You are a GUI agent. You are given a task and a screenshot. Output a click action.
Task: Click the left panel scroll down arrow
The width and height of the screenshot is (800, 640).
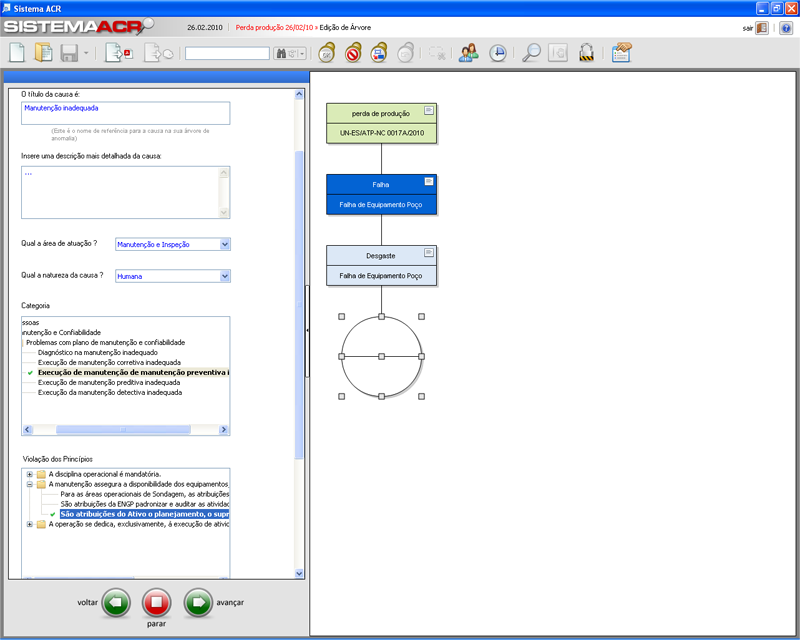299,574
